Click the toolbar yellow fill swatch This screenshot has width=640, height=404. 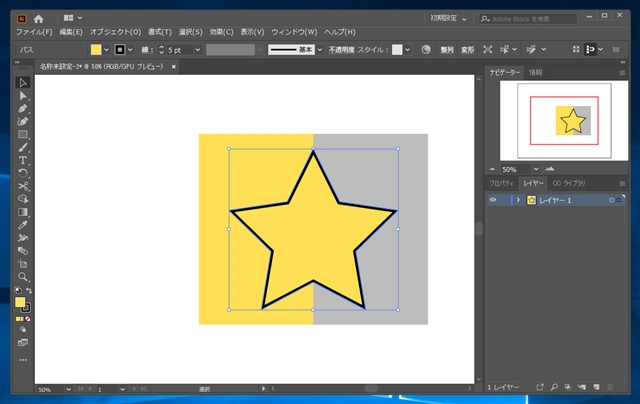tap(20, 302)
